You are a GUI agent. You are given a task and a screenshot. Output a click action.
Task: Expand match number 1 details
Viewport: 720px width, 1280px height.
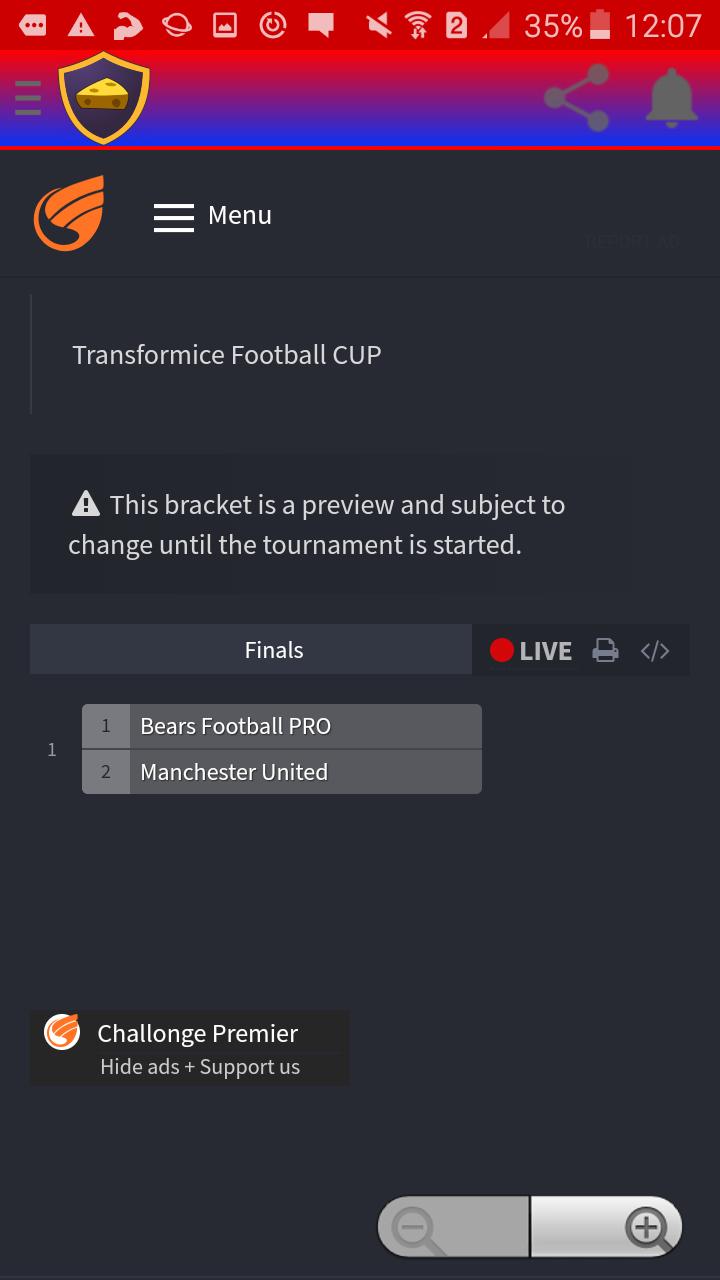51,749
